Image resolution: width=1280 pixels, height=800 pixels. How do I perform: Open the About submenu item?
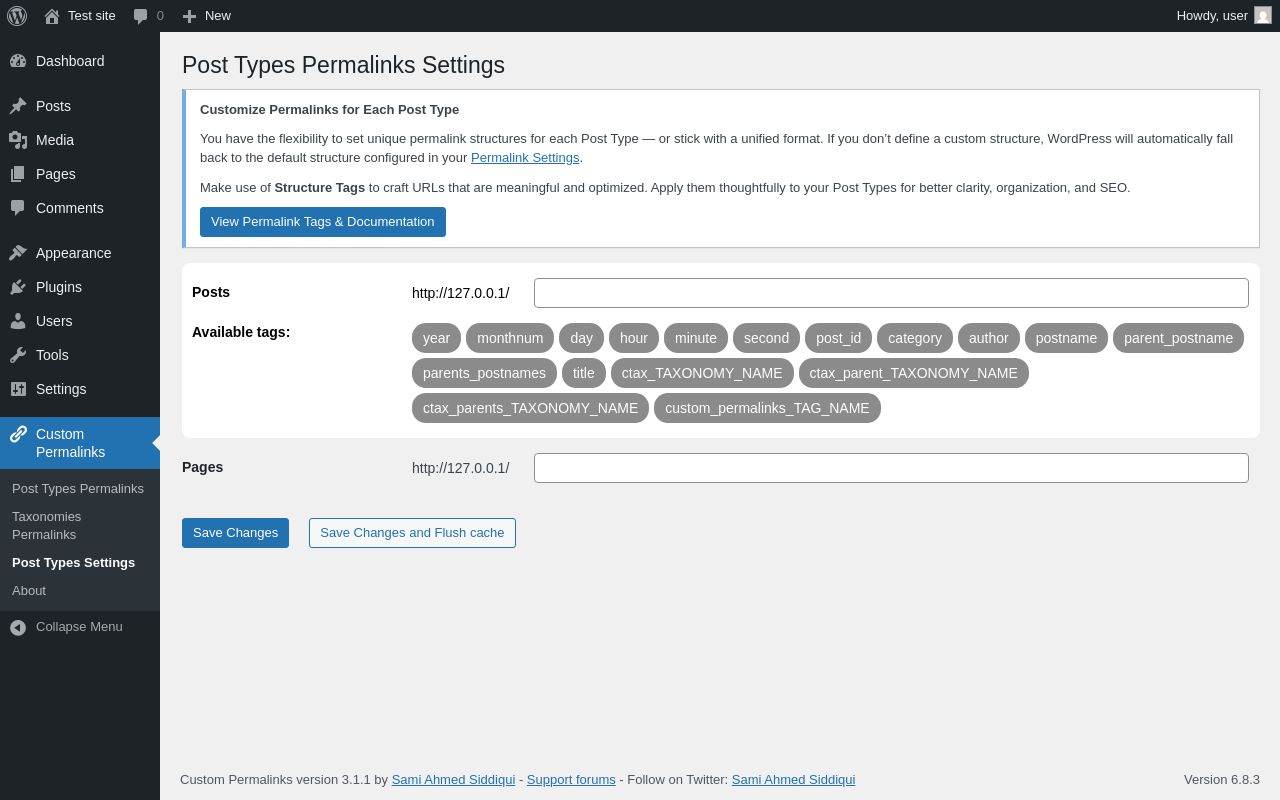29,591
